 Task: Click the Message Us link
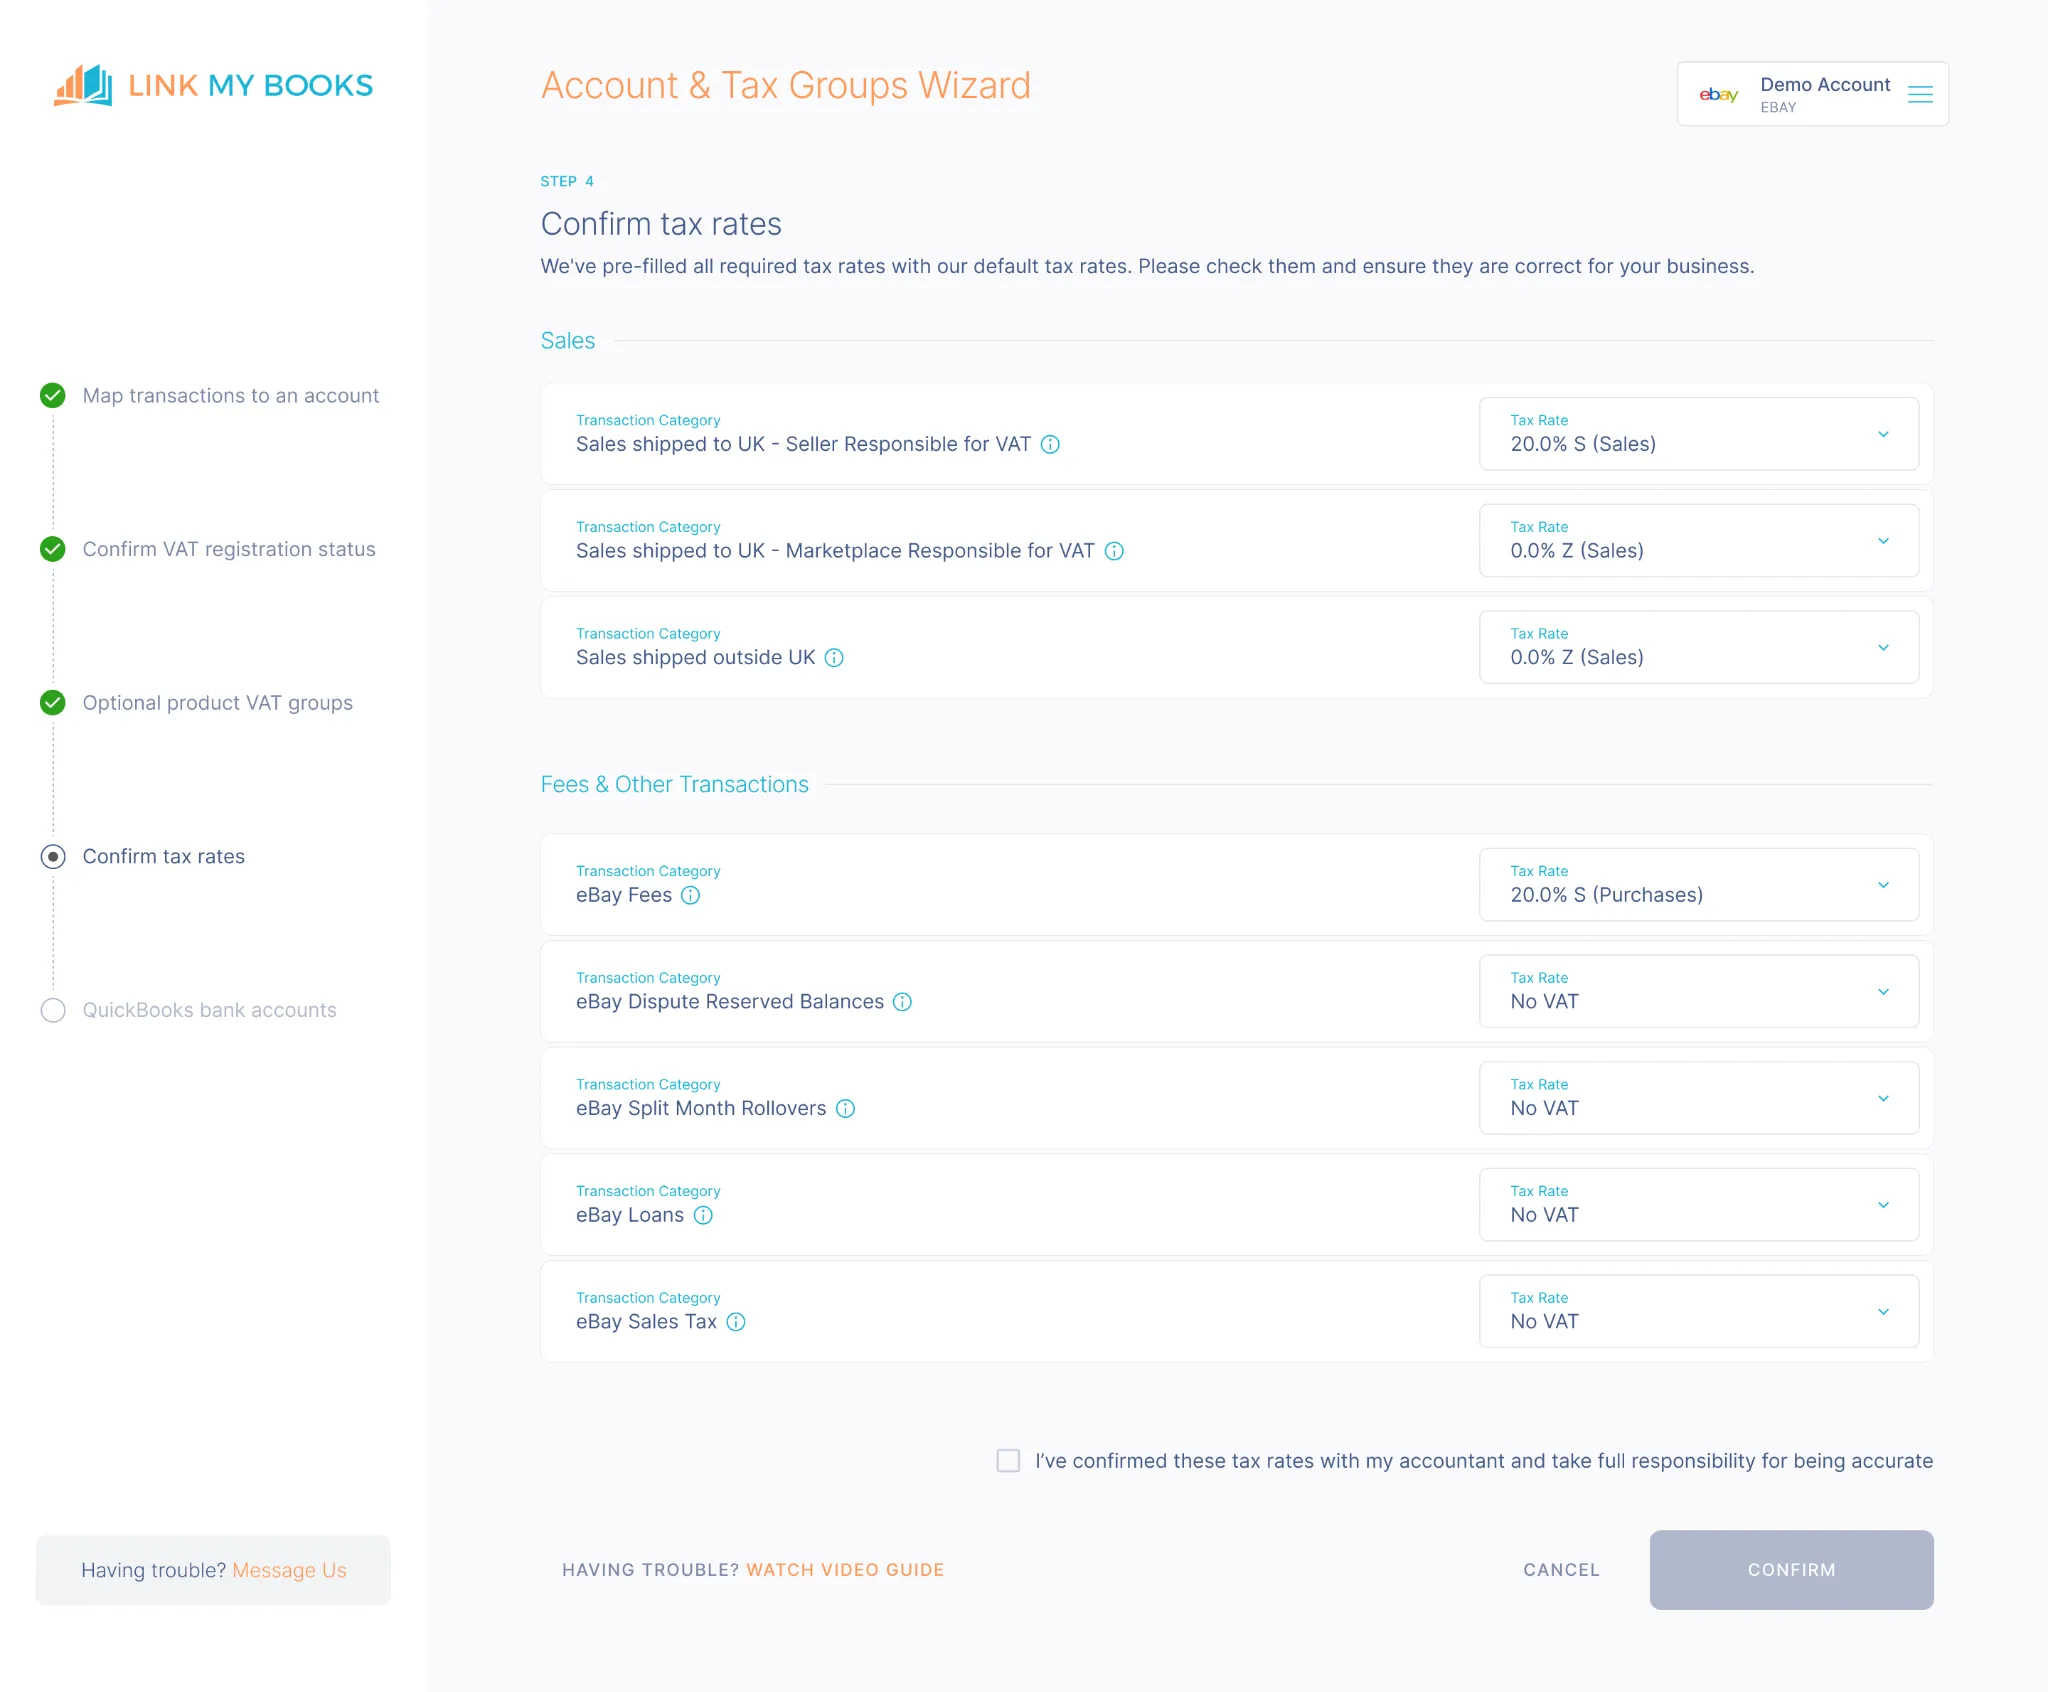click(289, 1570)
